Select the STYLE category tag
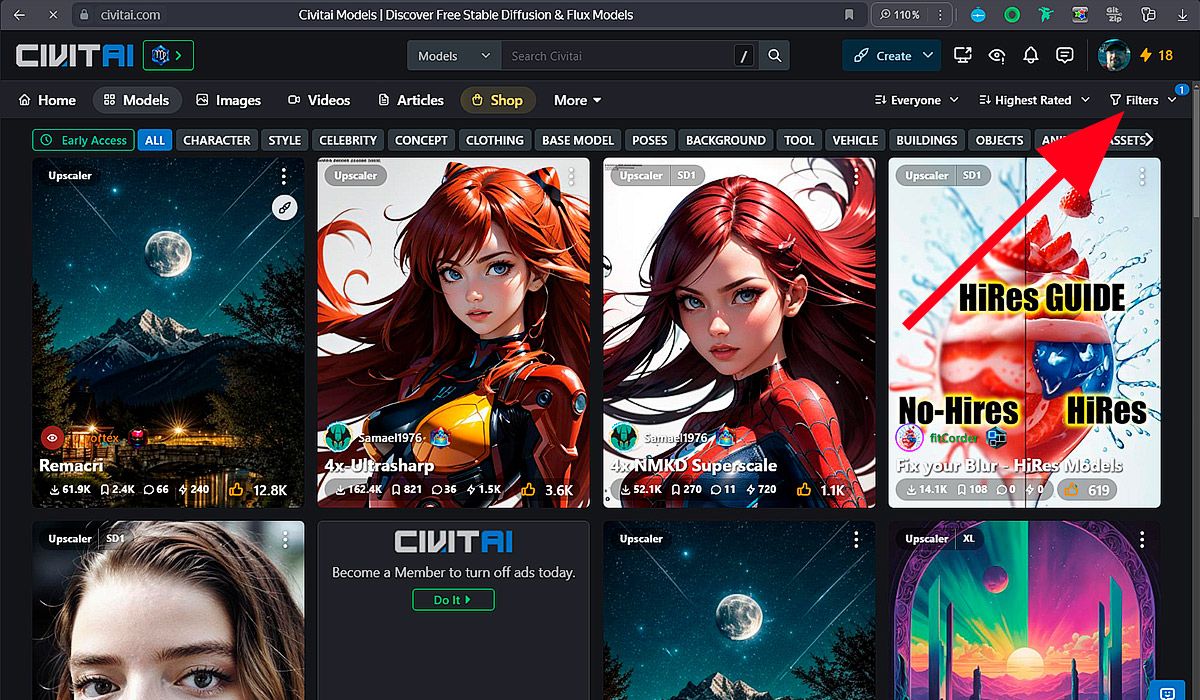The image size is (1200, 700). [x=285, y=140]
